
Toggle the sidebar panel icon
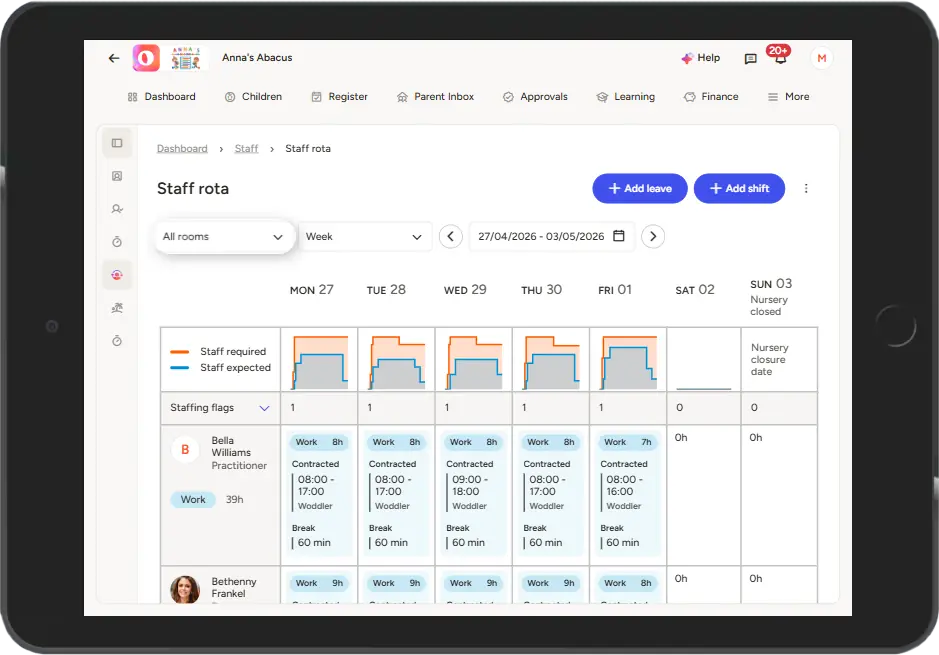tap(117, 143)
